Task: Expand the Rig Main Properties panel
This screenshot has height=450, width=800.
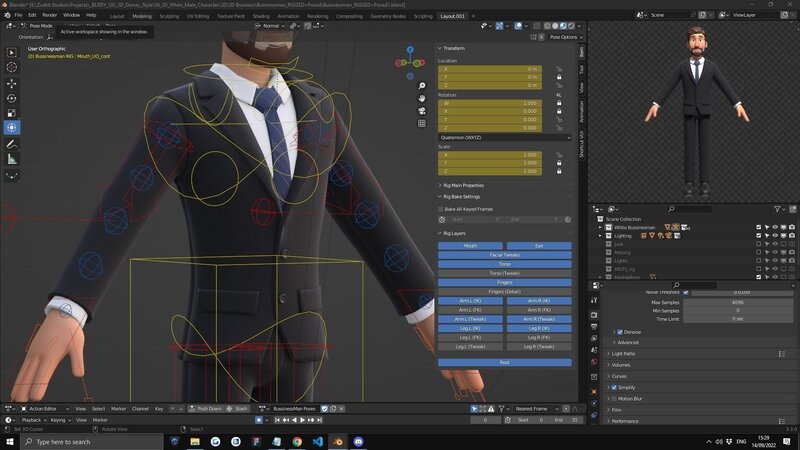Action: (462, 185)
